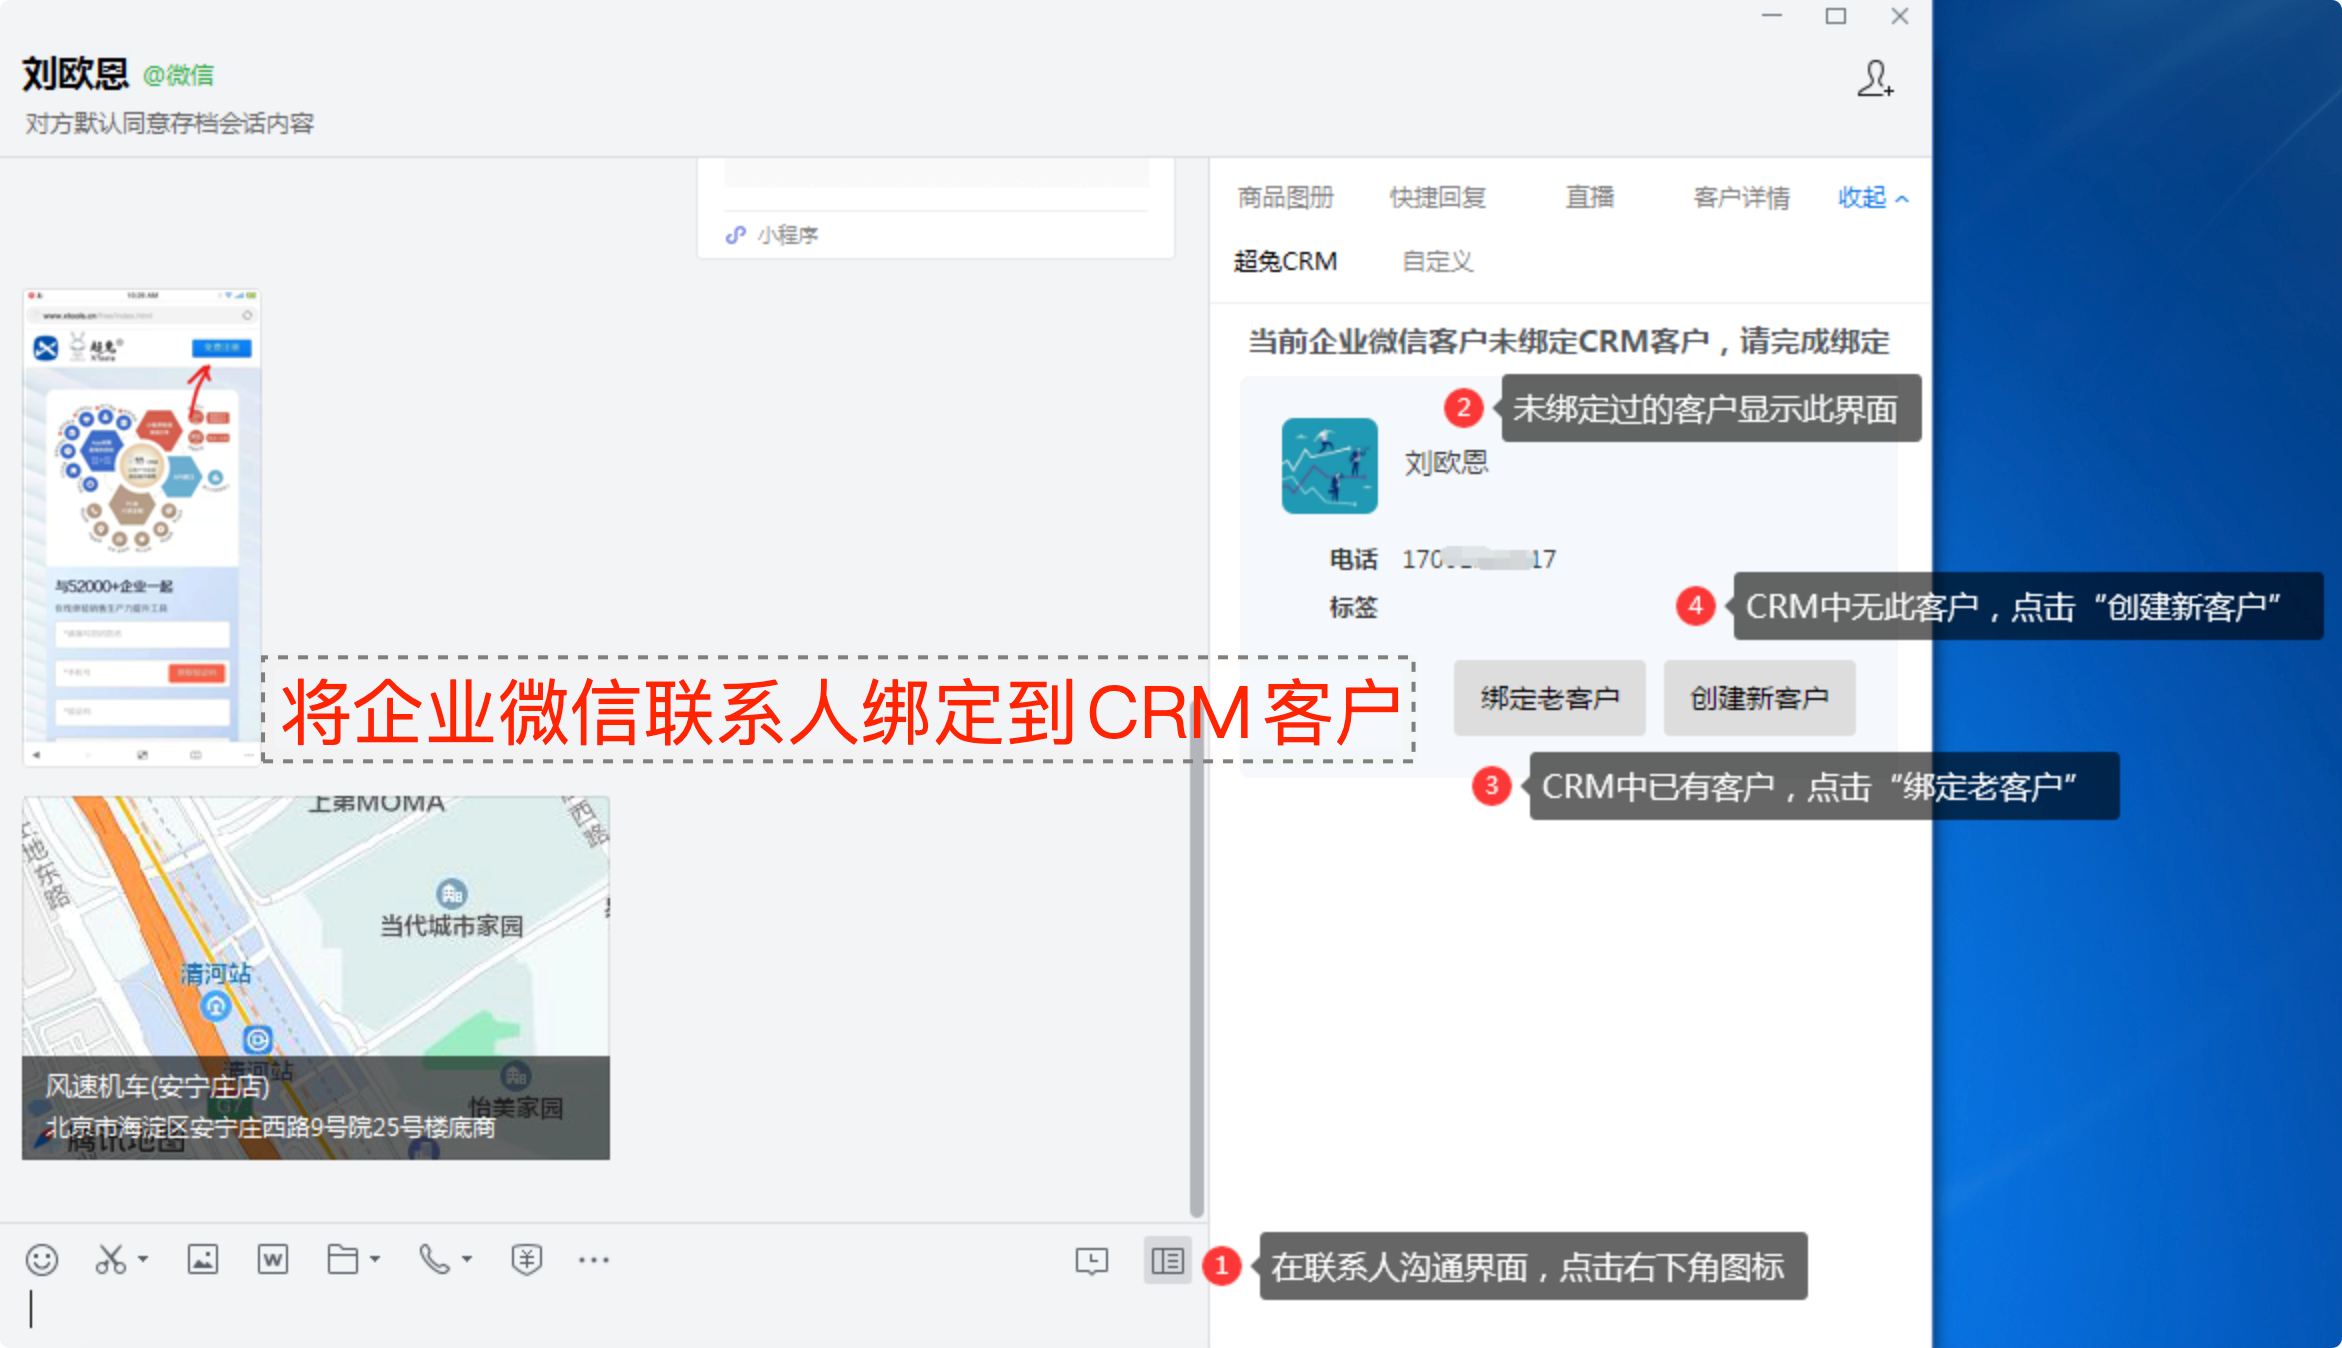Click contact name 刘欧恩 in header
The width and height of the screenshot is (2342, 1348).
pos(75,74)
